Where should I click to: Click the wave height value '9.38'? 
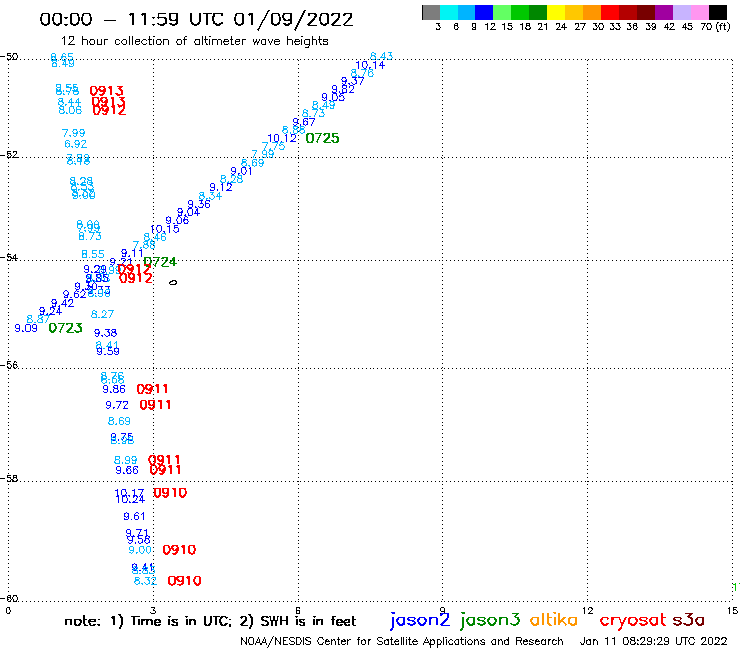click(x=105, y=333)
